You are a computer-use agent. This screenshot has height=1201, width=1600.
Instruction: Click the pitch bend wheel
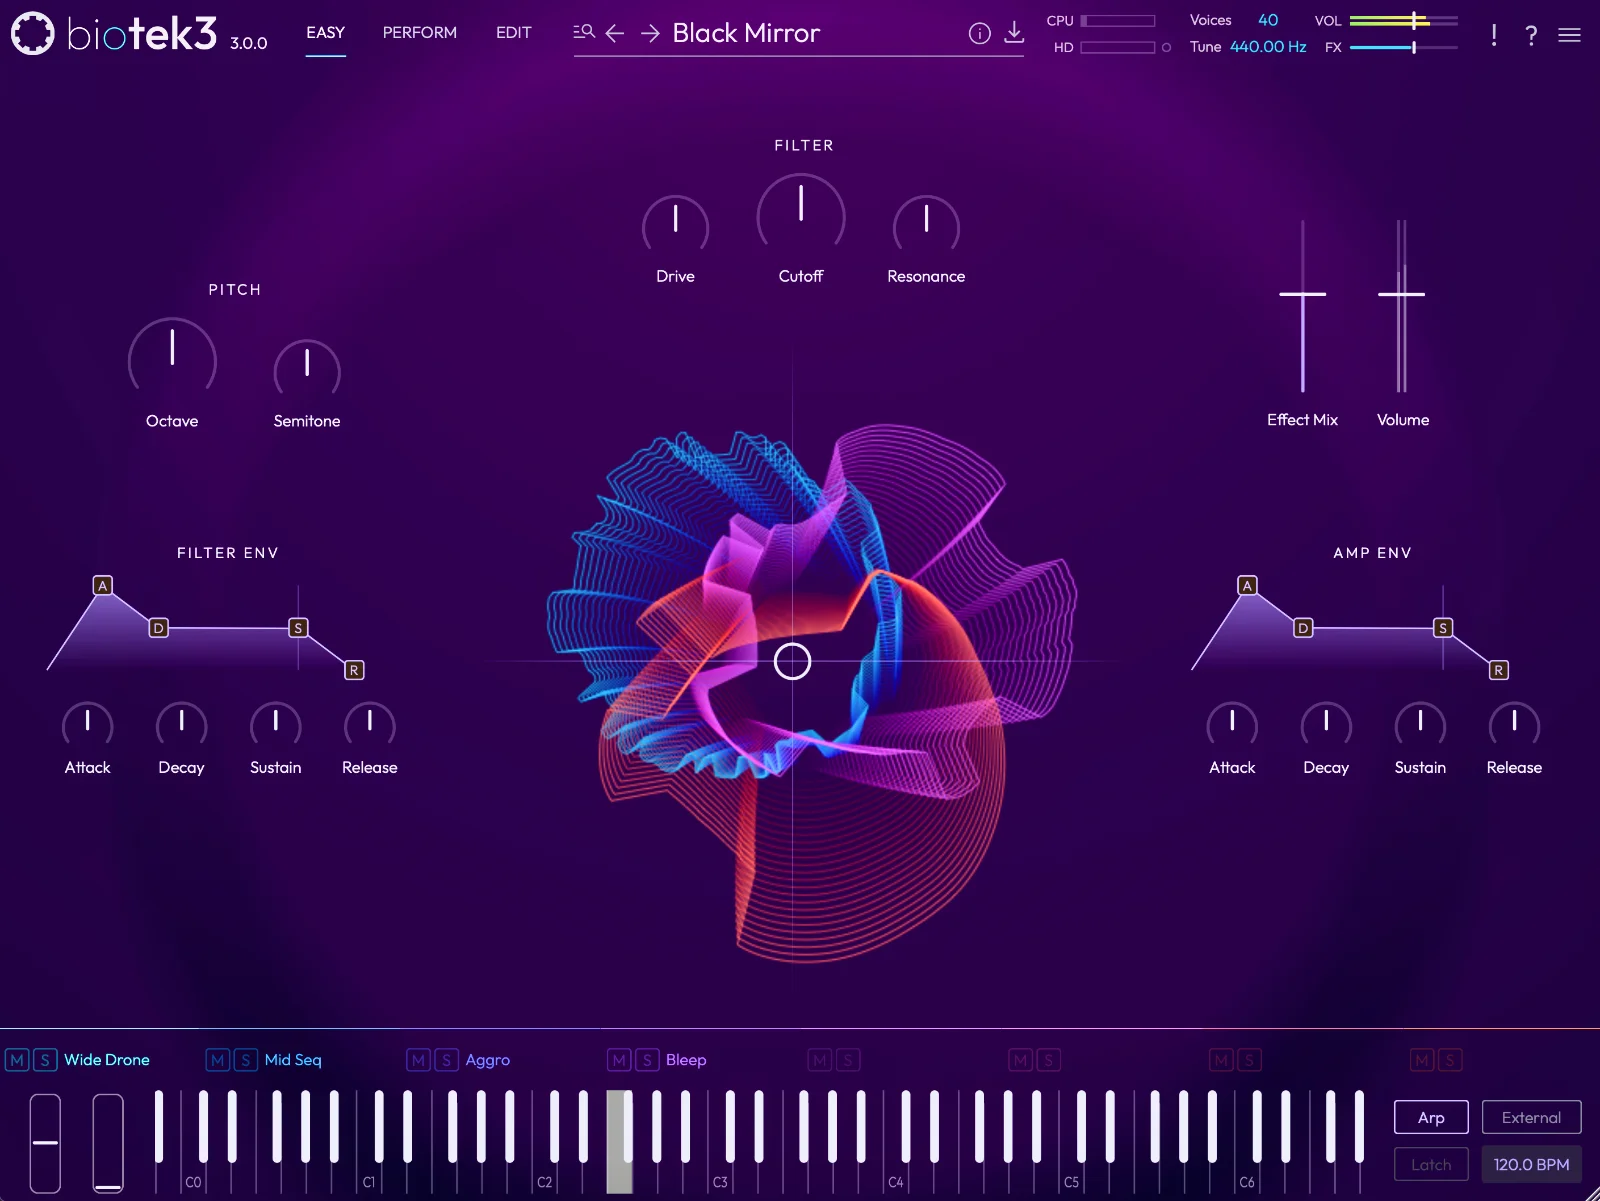[x=45, y=1143]
